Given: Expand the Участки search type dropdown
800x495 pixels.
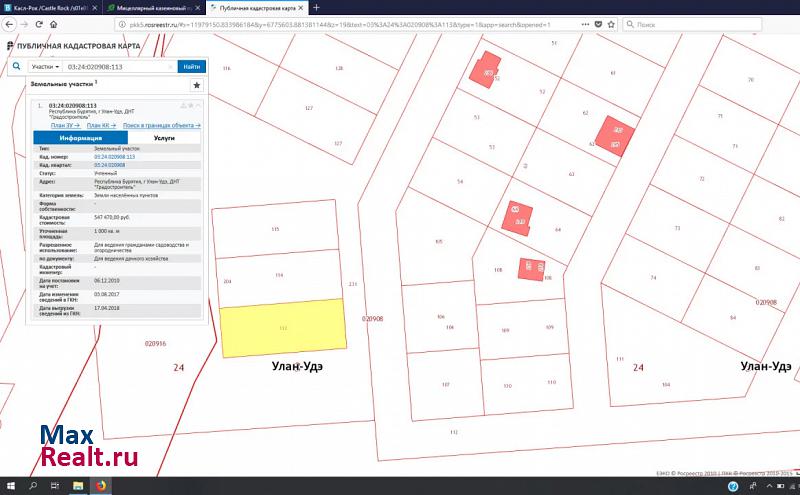Looking at the screenshot, I should [x=45, y=67].
